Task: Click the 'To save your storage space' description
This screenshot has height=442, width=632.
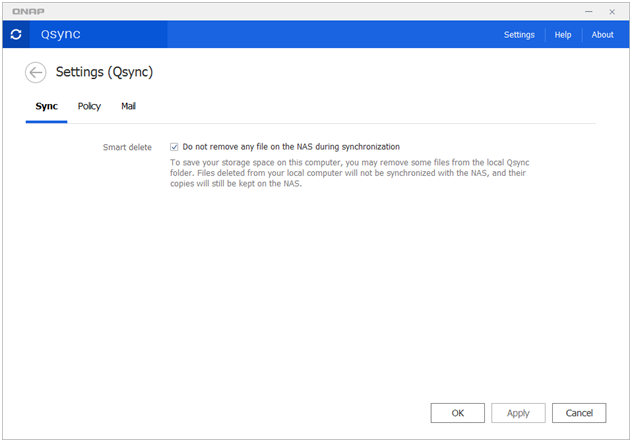Action: coord(349,173)
